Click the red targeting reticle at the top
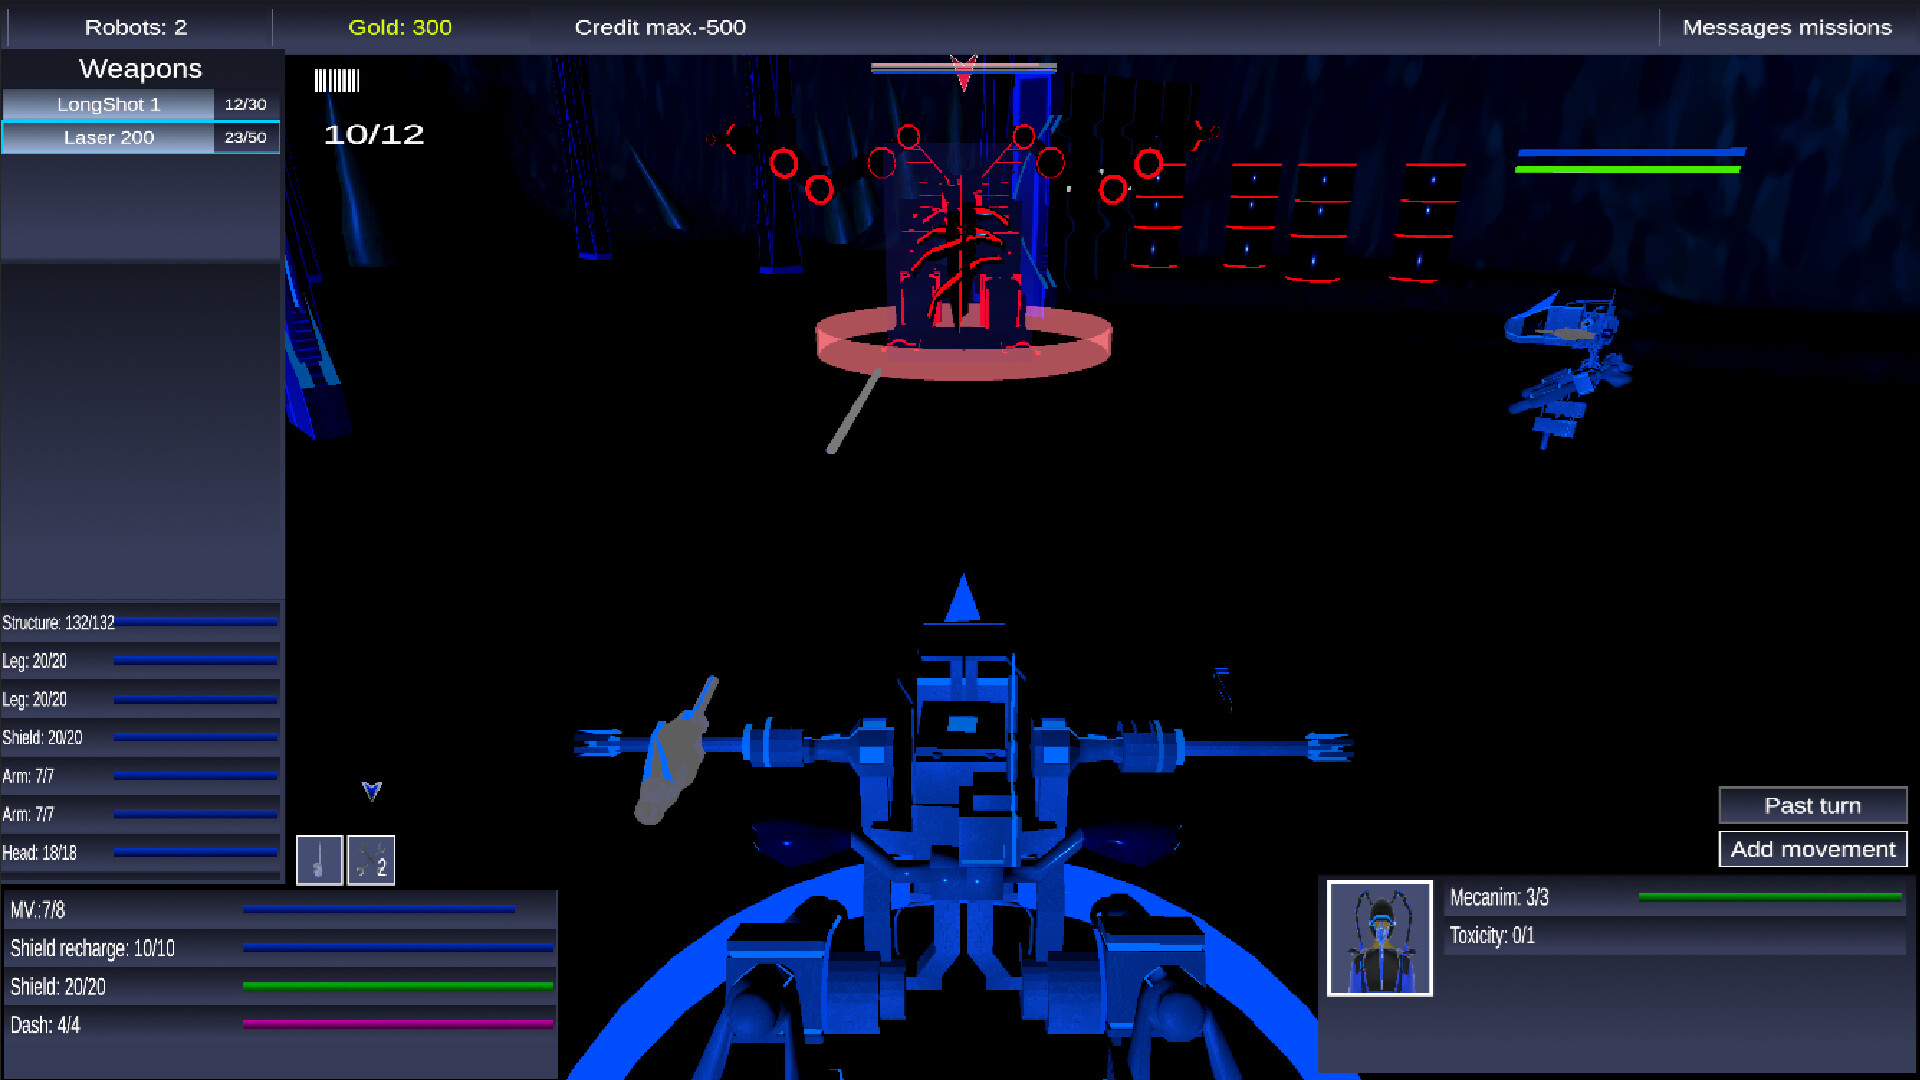Image resolution: width=1920 pixels, height=1080 pixels. 963,70
